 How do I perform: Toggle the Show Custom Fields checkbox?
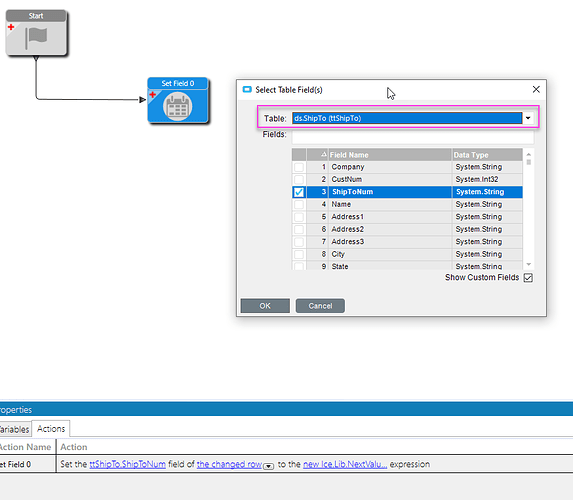(528, 278)
